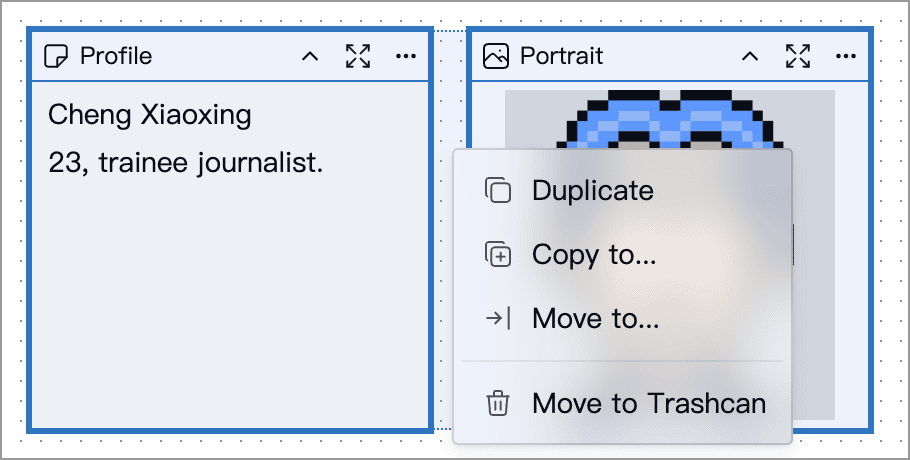The image size is (910, 460).
Task: Expand Portrait card to fullscreen
Action: tap(798, 56)
